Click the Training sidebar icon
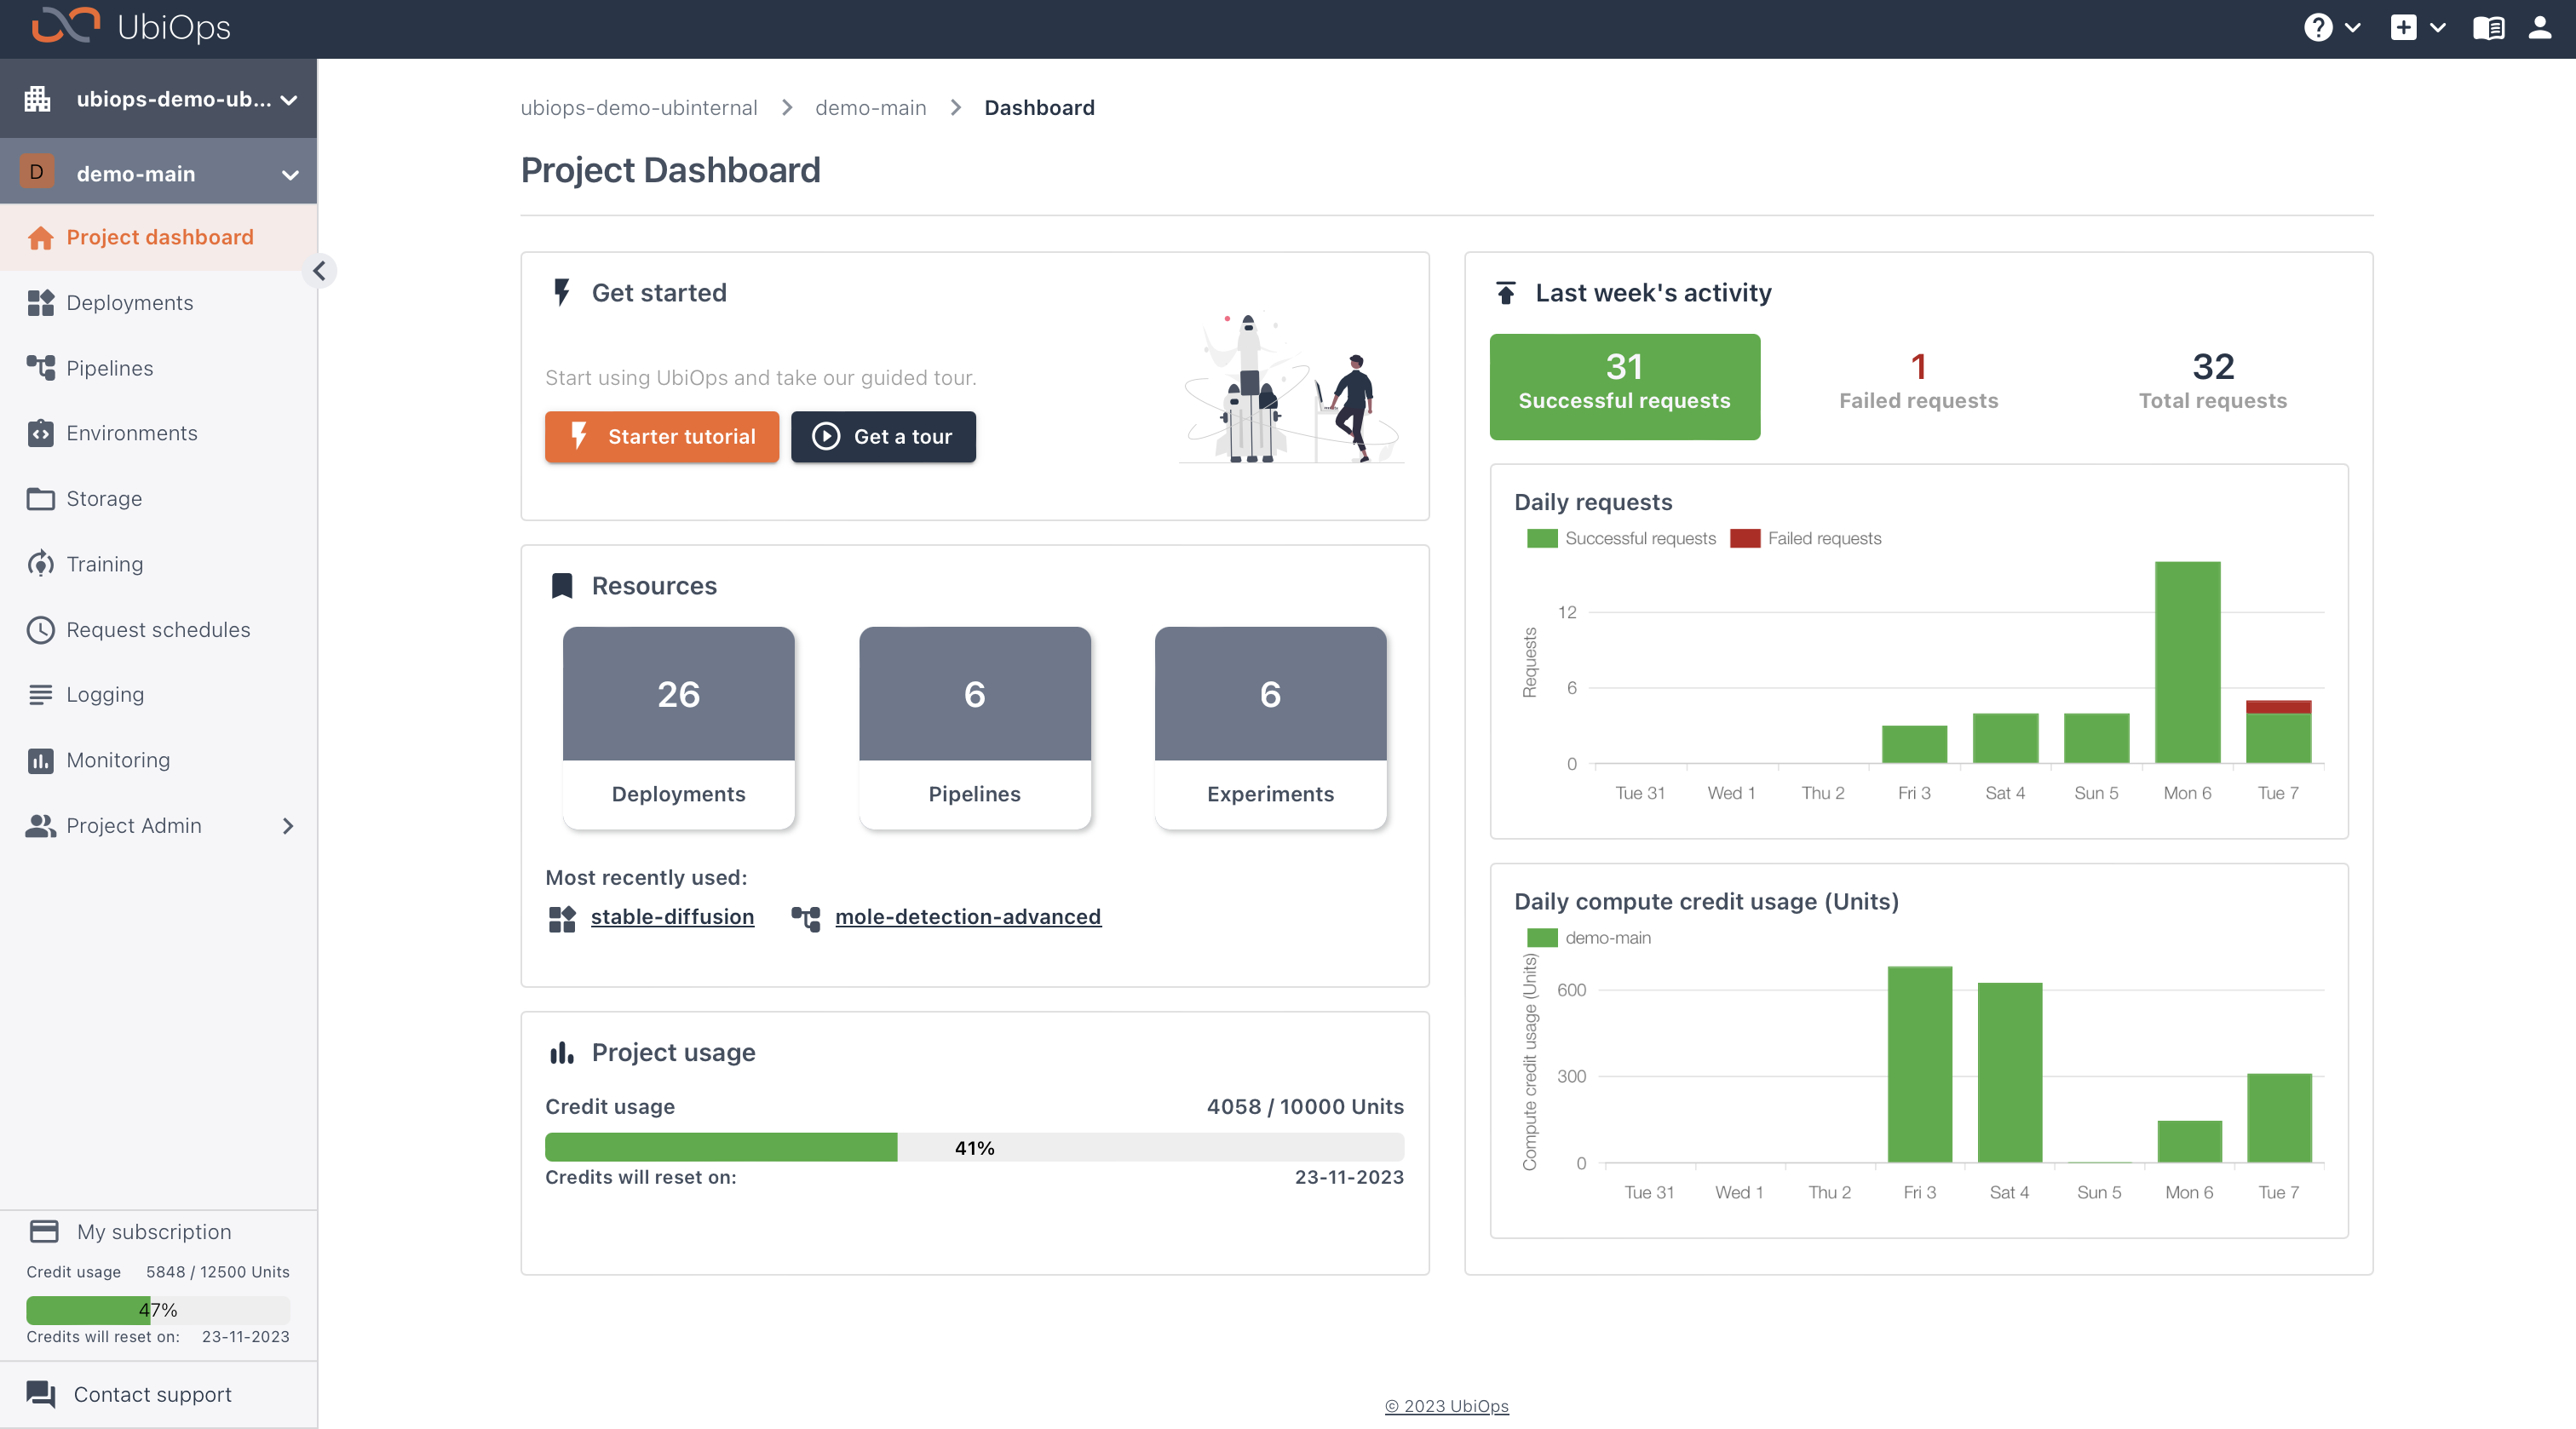The height and width of the screenshot is (1429, 2576). coord(40,564)
